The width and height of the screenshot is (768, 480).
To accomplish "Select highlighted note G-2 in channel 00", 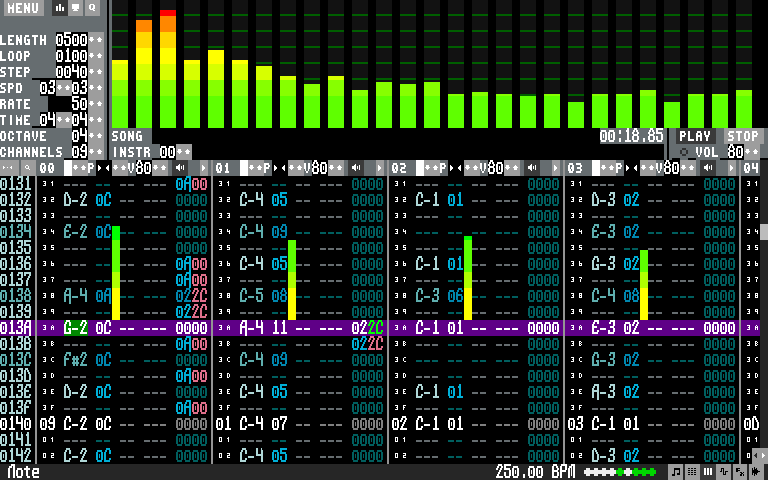I will click(75, 328).
